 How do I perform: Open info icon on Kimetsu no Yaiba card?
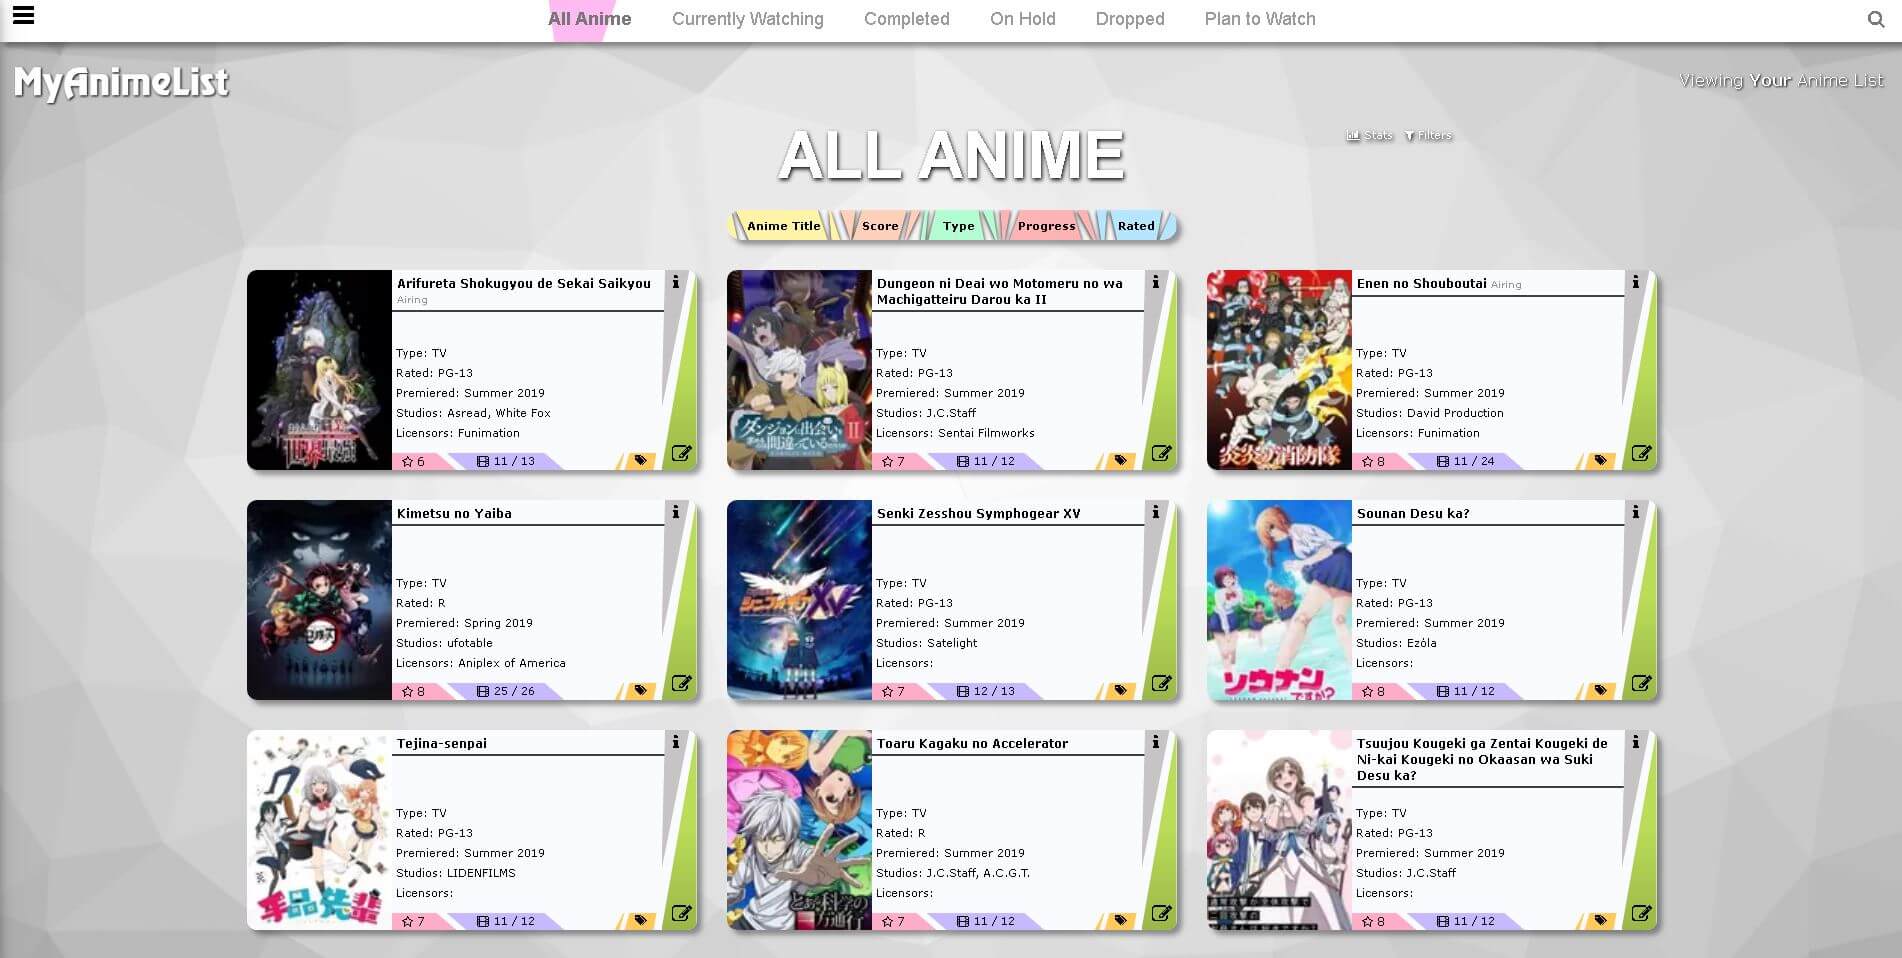tap(676, 513)
